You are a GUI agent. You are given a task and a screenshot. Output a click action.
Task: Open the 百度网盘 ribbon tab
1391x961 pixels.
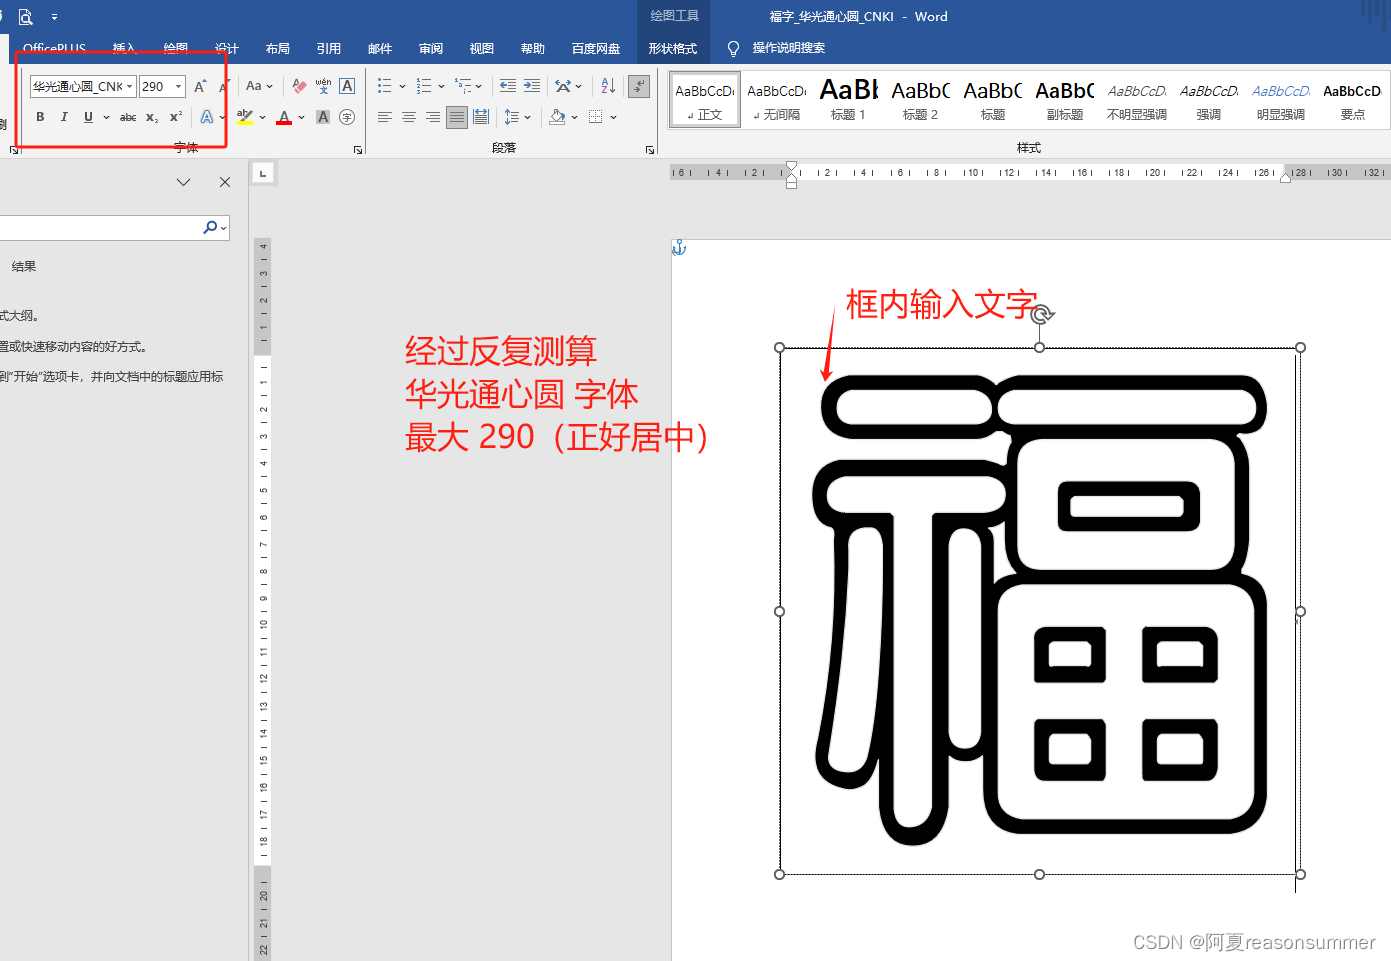pos(596,48)
